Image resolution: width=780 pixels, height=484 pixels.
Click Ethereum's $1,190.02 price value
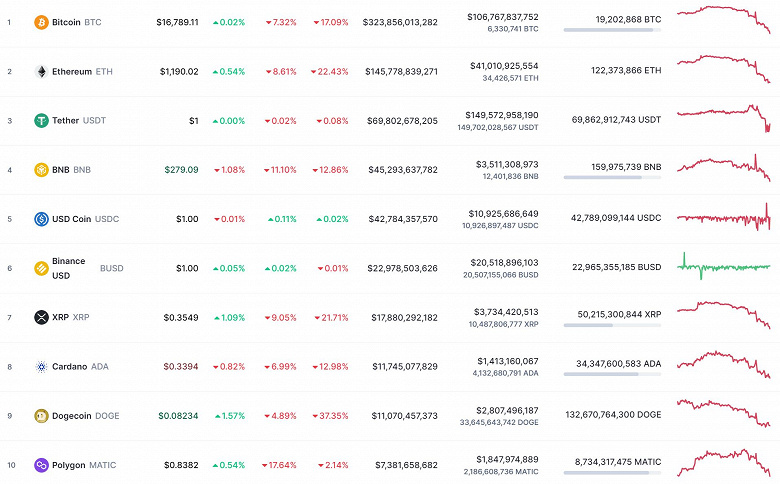[x=179, y=72]
